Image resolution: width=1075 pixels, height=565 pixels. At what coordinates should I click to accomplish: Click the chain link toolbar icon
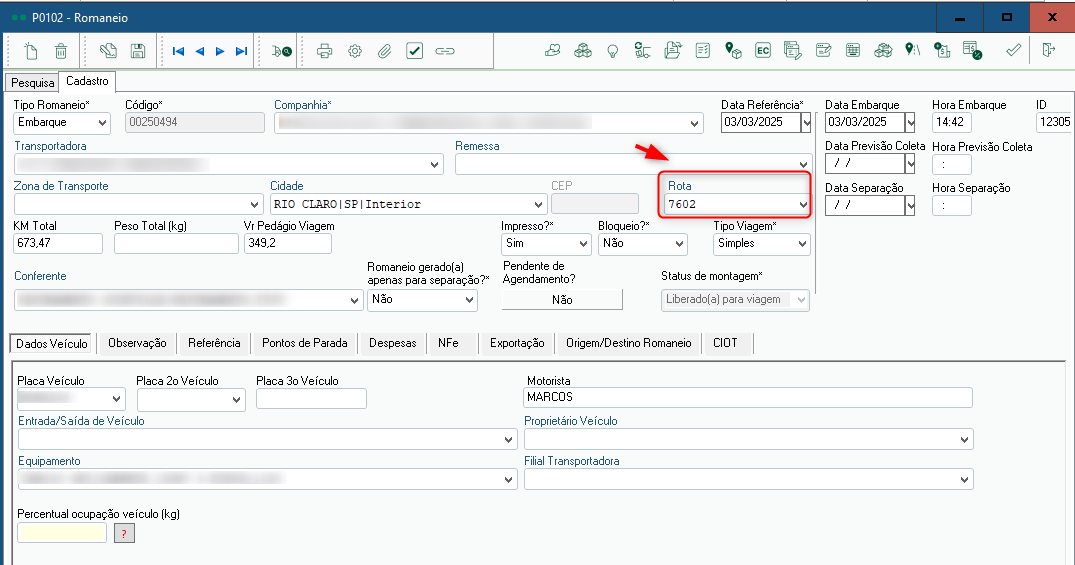coord(445,51)
